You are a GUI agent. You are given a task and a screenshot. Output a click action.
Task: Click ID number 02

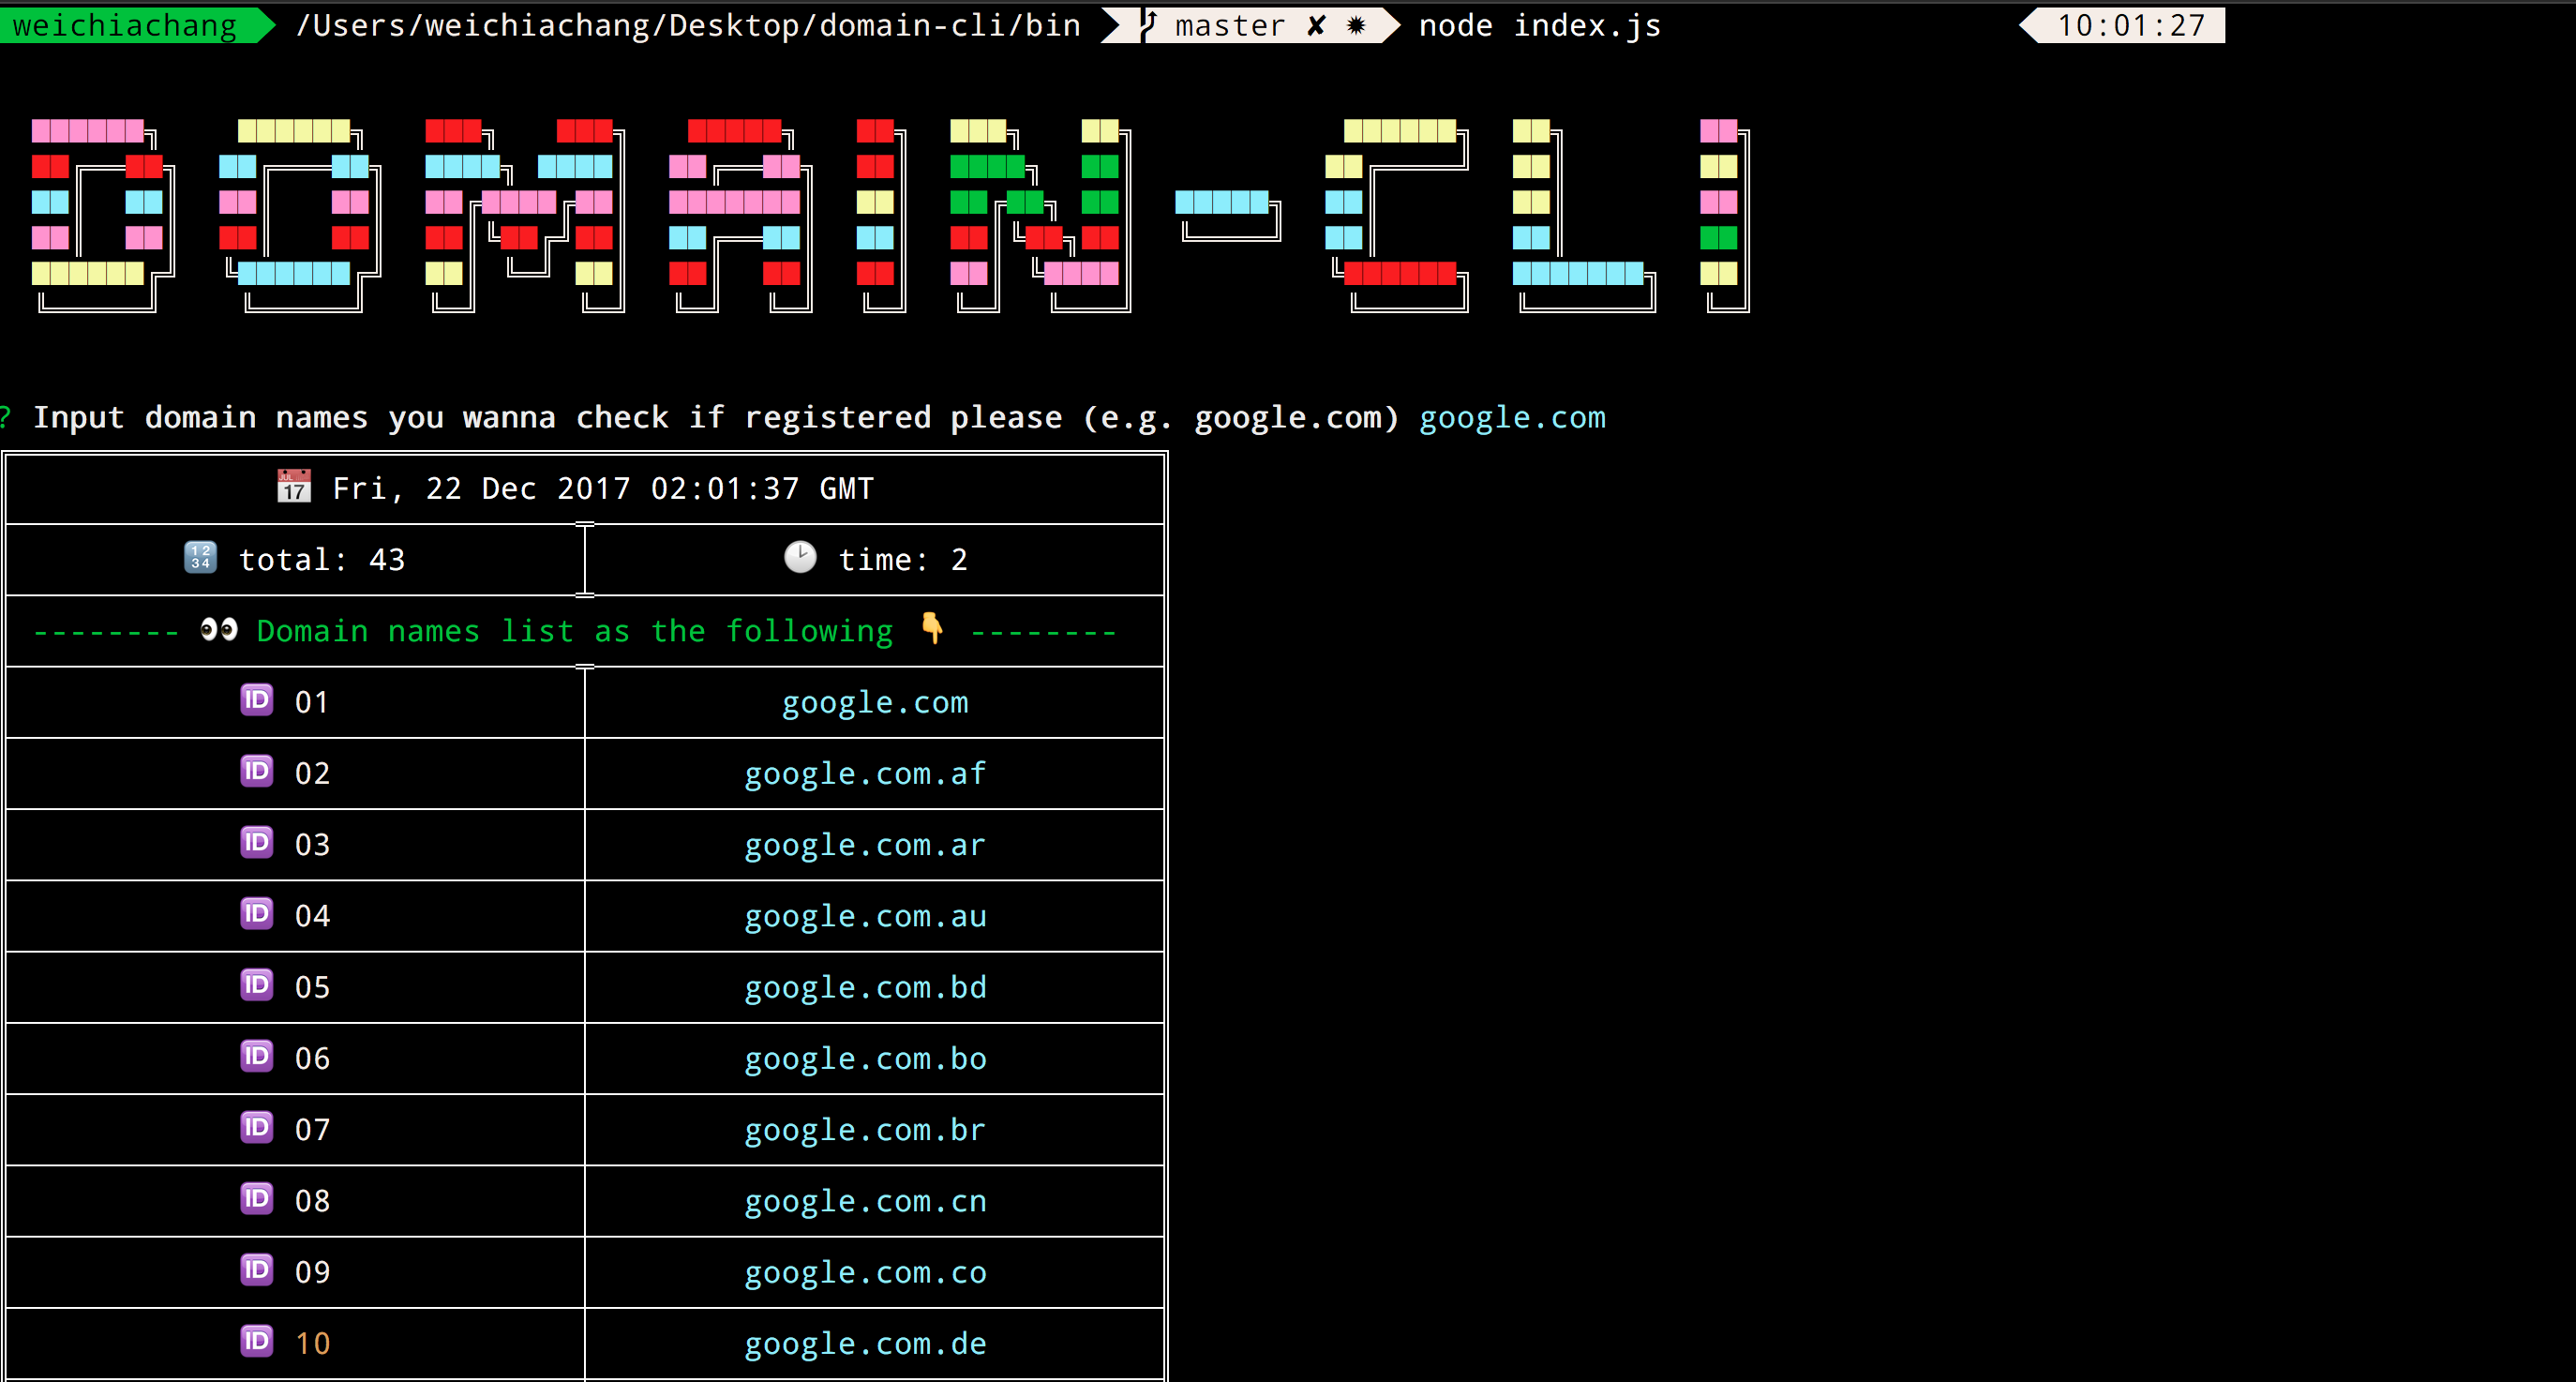click(x=312, y=773)
